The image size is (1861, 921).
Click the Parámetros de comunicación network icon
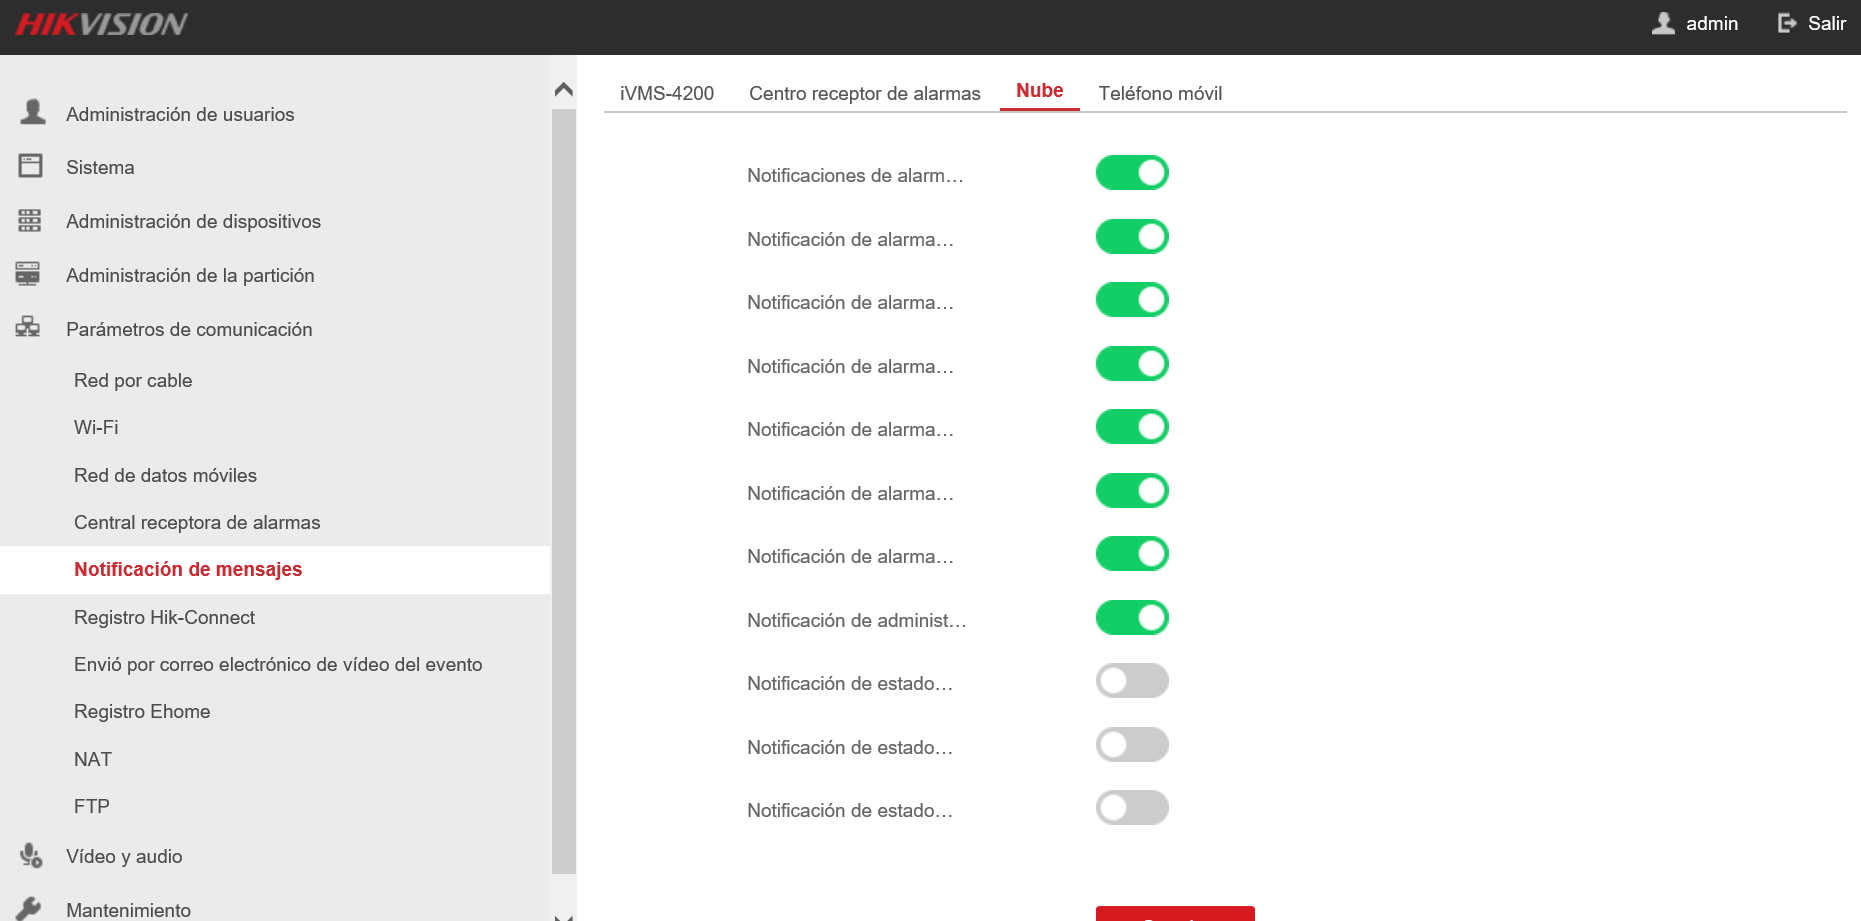pyautogui.click(x=28, y=327)
